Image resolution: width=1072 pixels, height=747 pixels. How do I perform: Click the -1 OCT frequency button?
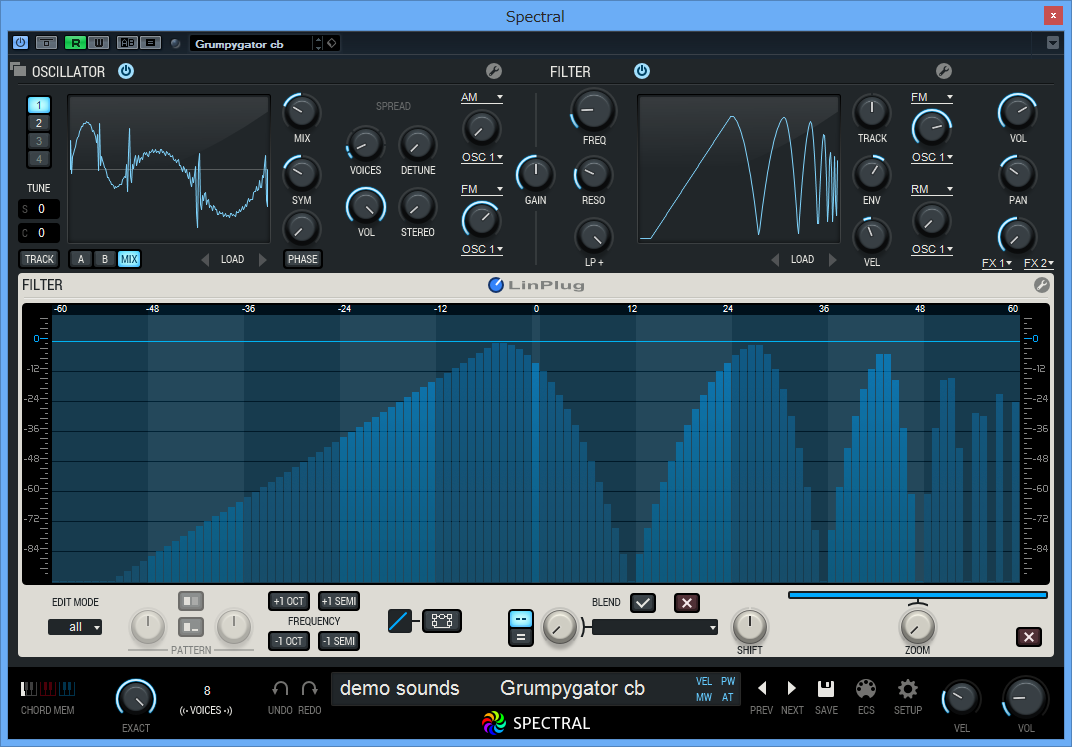coord(289,641)
